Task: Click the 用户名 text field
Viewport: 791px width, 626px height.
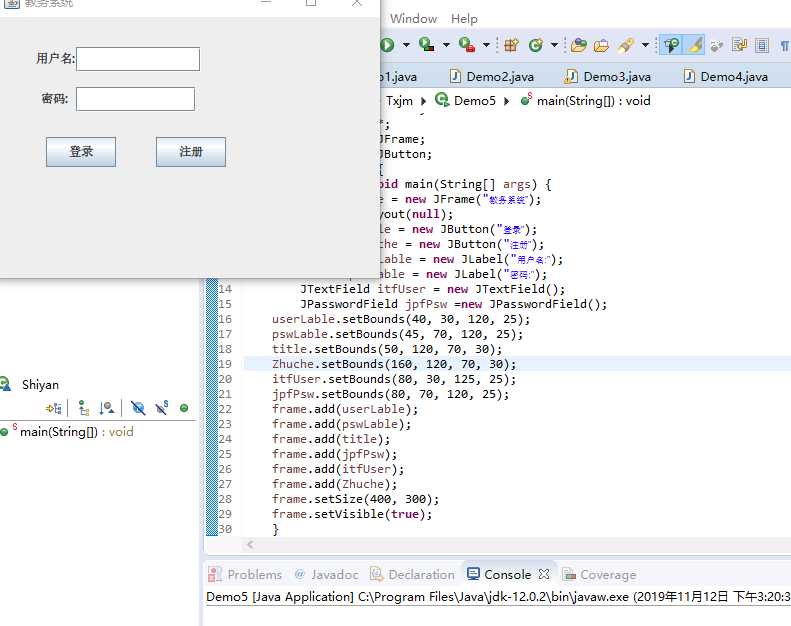Action: 138,59
